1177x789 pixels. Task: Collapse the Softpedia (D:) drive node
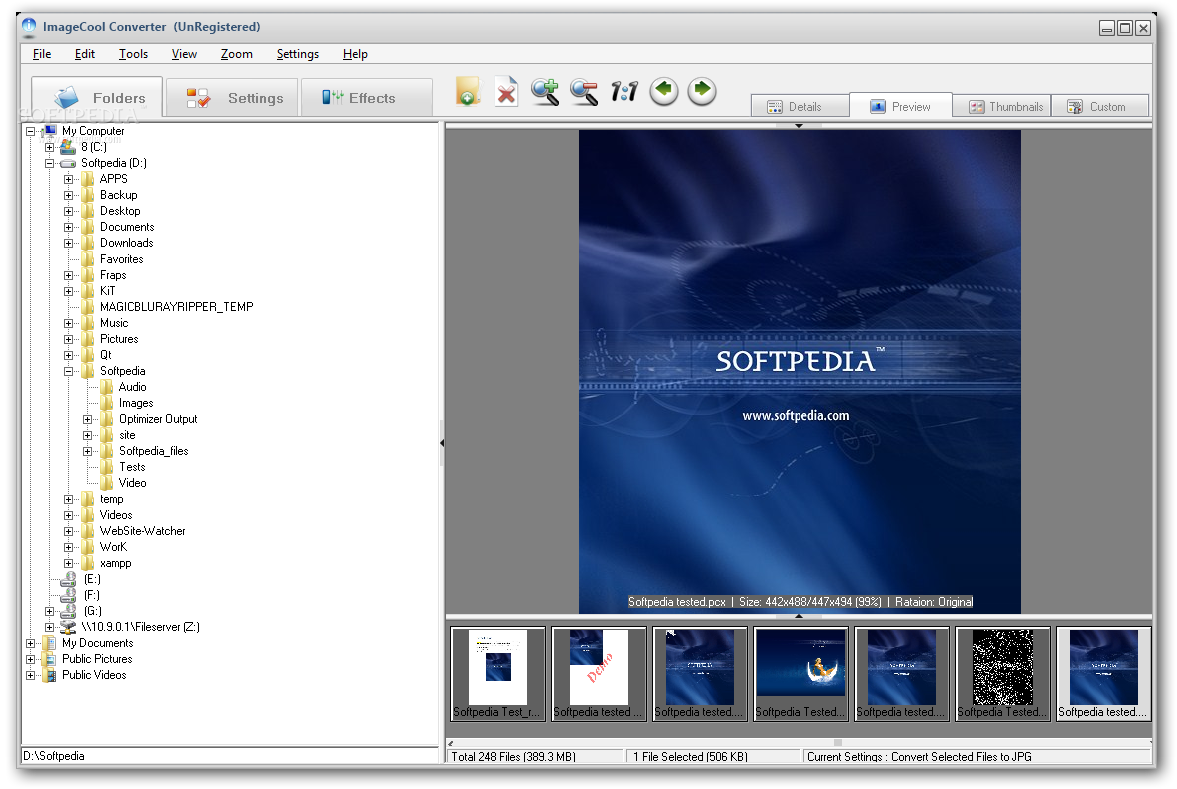tap(50, 163)
